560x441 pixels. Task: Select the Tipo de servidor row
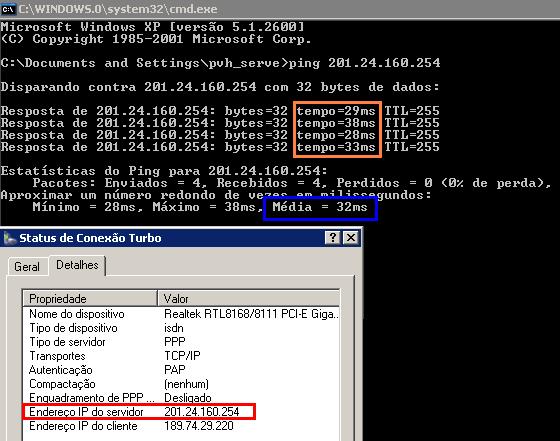181,342
